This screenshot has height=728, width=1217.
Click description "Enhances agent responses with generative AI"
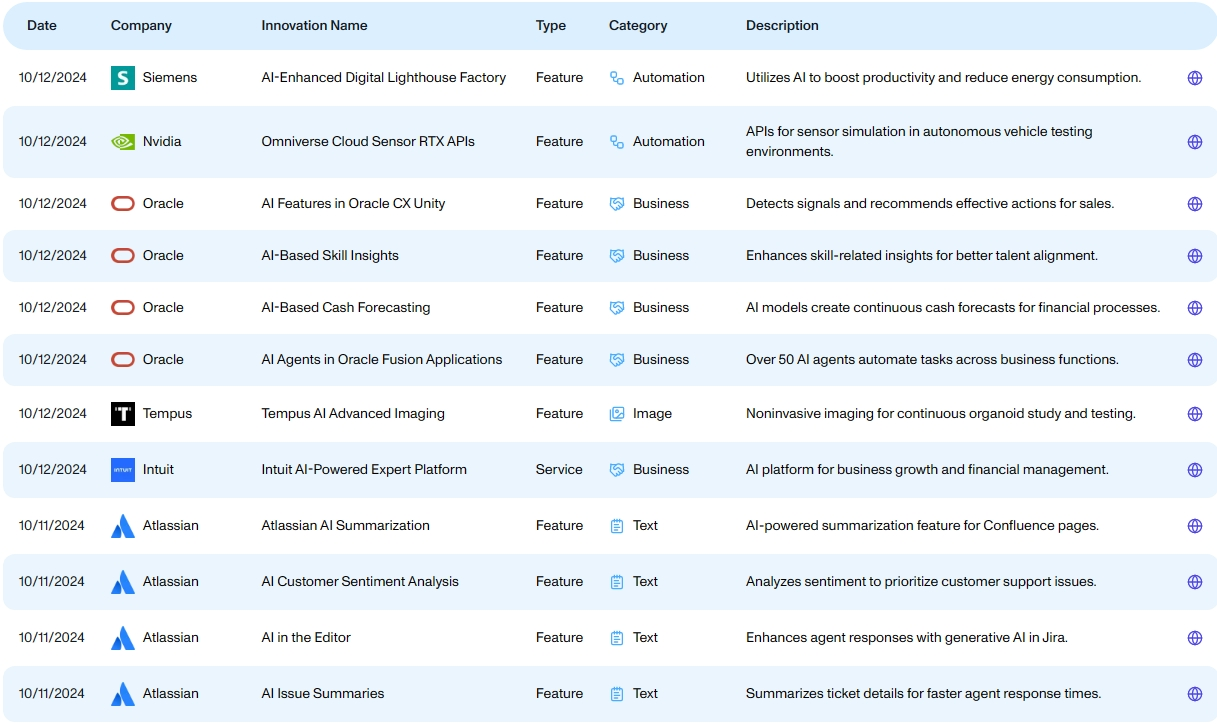[907, 638]
